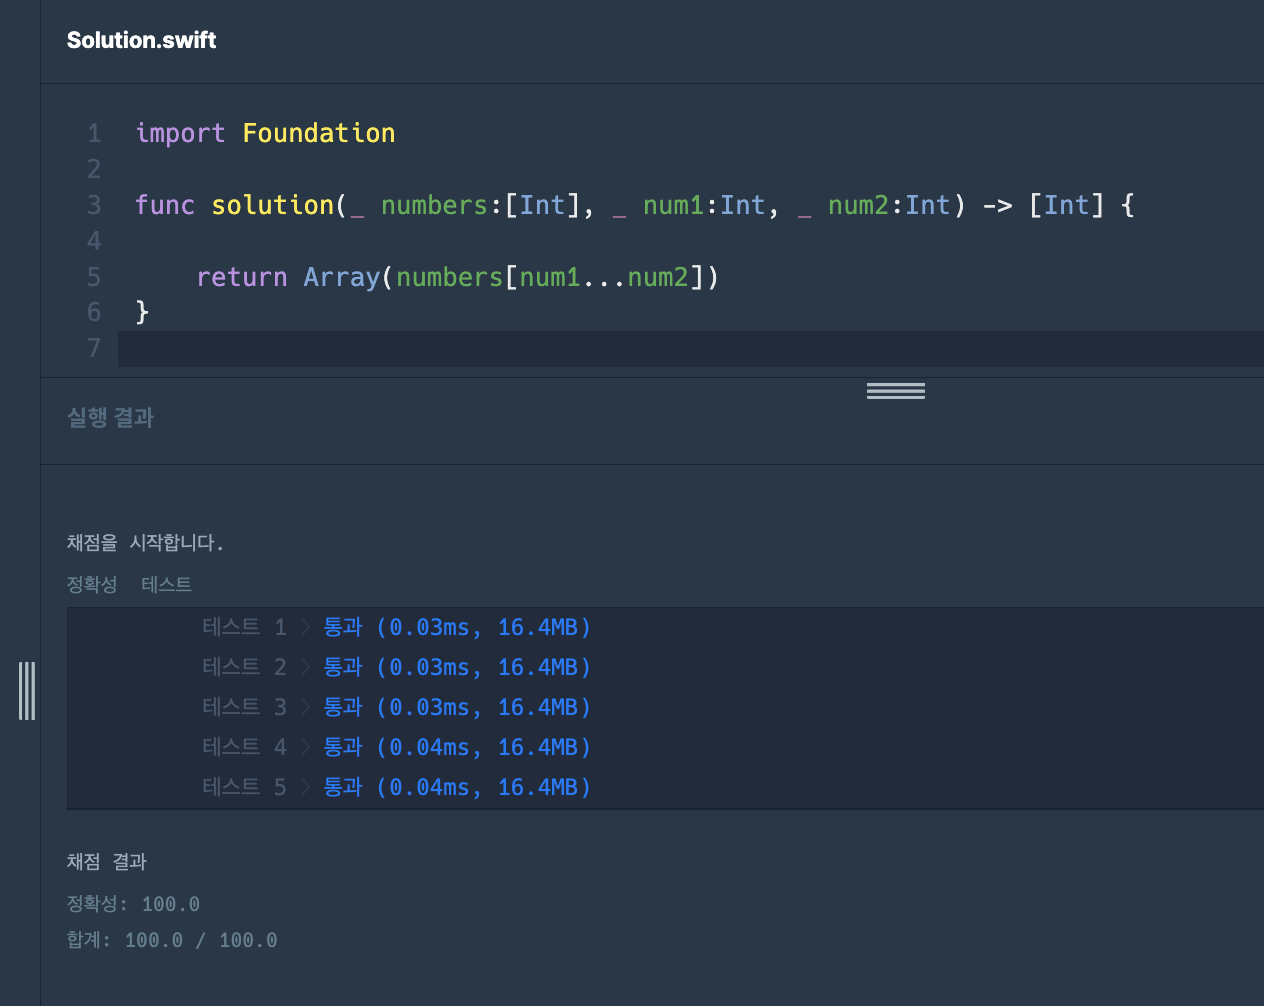The width and height of the screenshot is (1264, 1006).
Task: Click 'num1' parameter in function signature
Action: tap(673, 205)
